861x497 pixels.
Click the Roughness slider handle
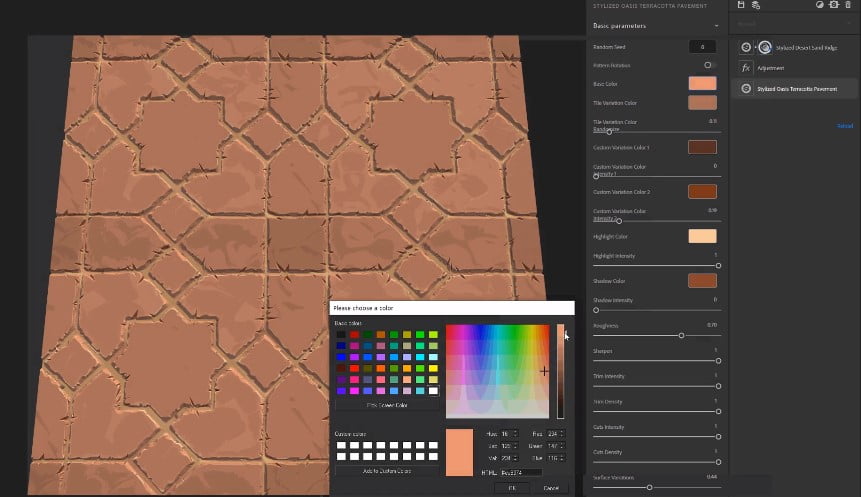682,335
